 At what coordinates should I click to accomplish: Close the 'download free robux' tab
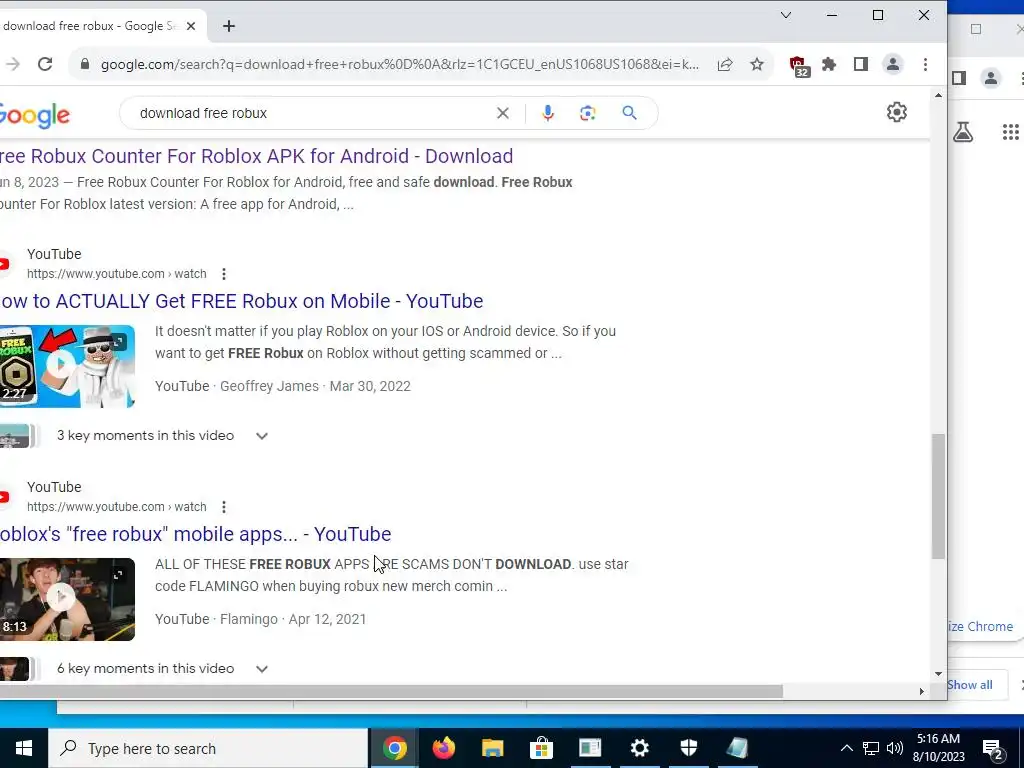(191, 26)
